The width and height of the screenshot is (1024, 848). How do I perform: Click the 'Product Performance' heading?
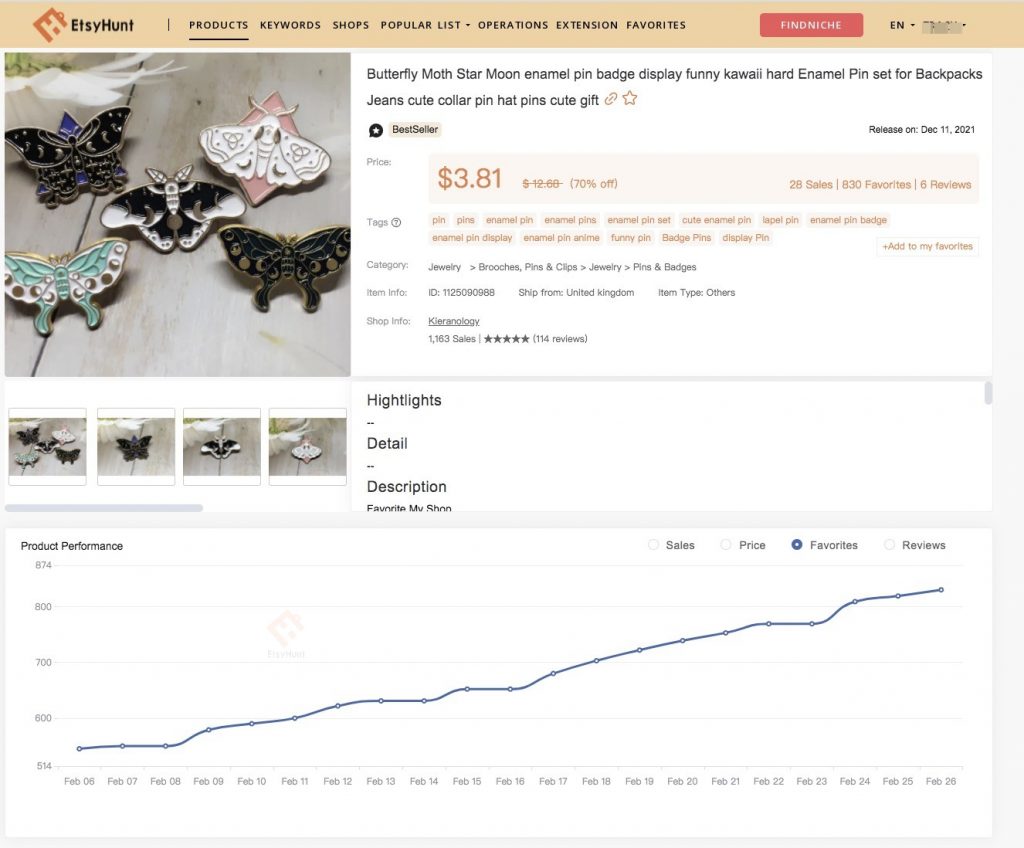tap(72, 546)
